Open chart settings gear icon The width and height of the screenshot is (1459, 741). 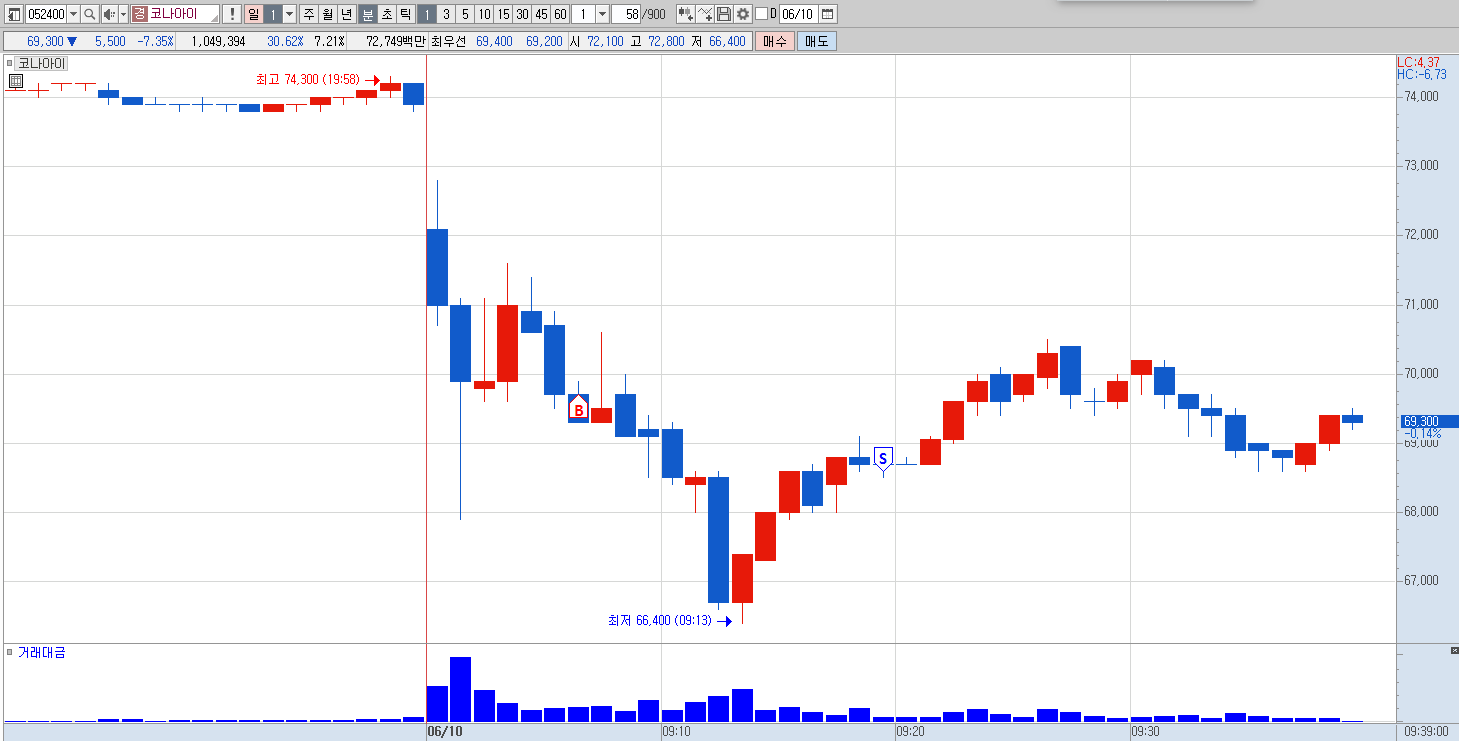tap(743, 14)
